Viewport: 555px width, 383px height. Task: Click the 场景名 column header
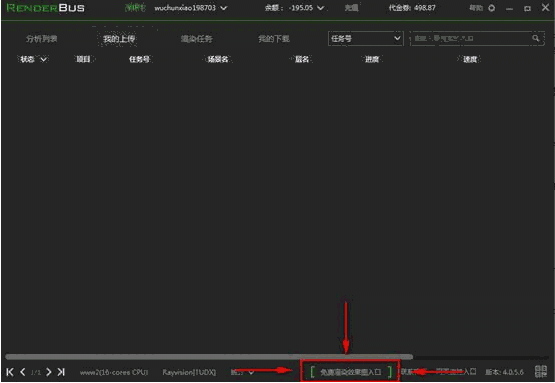click(x=218, y=59)
